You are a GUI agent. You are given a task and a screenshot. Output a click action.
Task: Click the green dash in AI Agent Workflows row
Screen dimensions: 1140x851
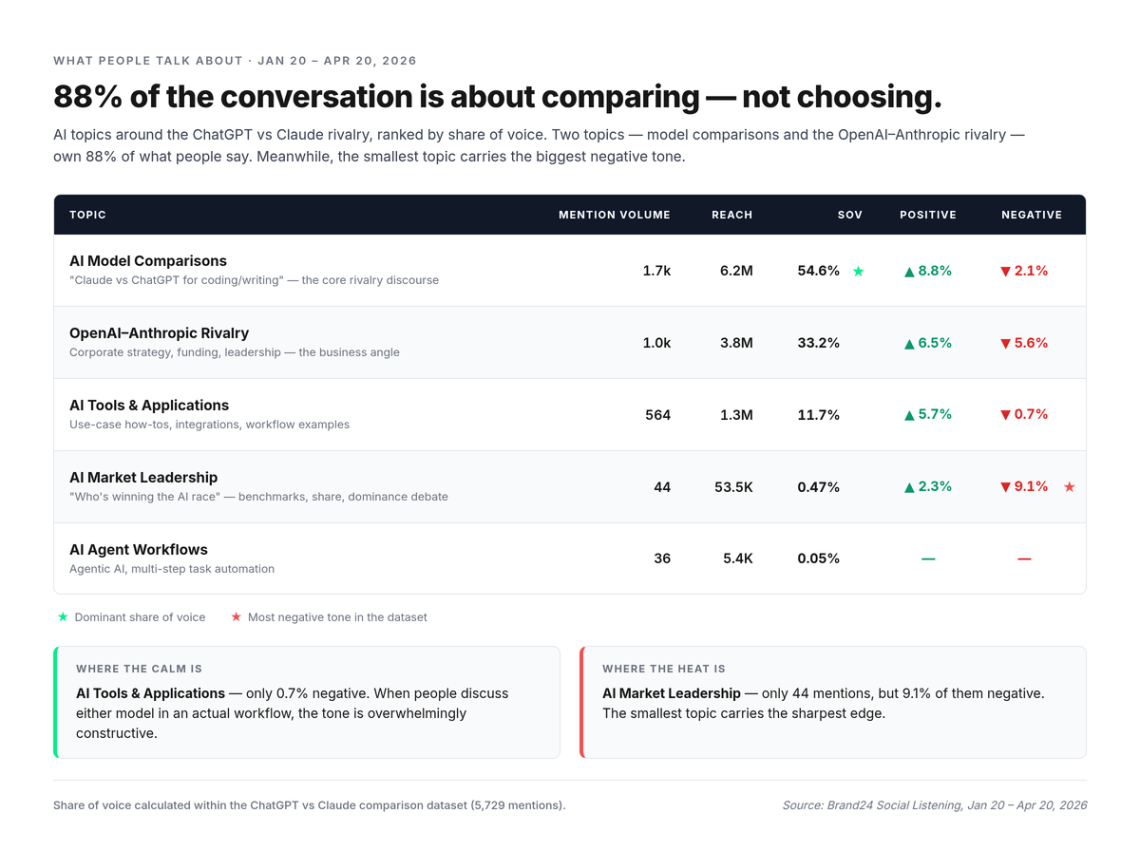(928, 559)
